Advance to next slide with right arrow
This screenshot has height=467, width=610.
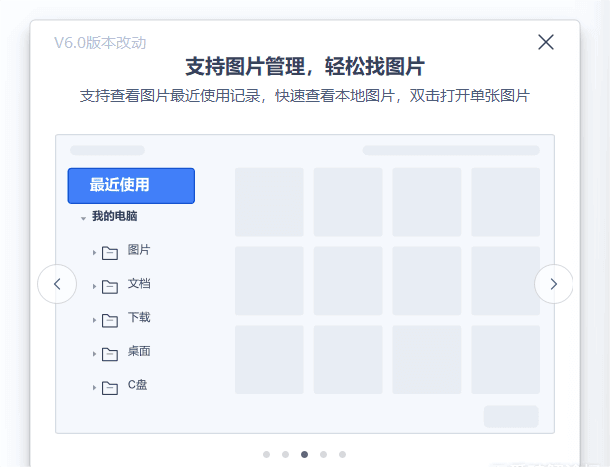pos(554,284)
